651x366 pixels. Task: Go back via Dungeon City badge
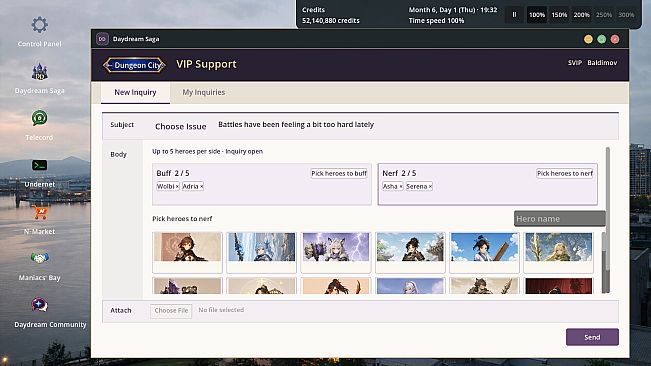[134, 65]
